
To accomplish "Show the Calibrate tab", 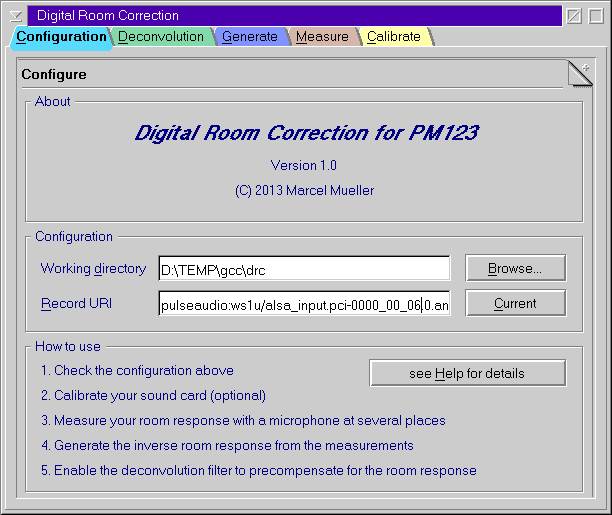I will click(393, 37).
